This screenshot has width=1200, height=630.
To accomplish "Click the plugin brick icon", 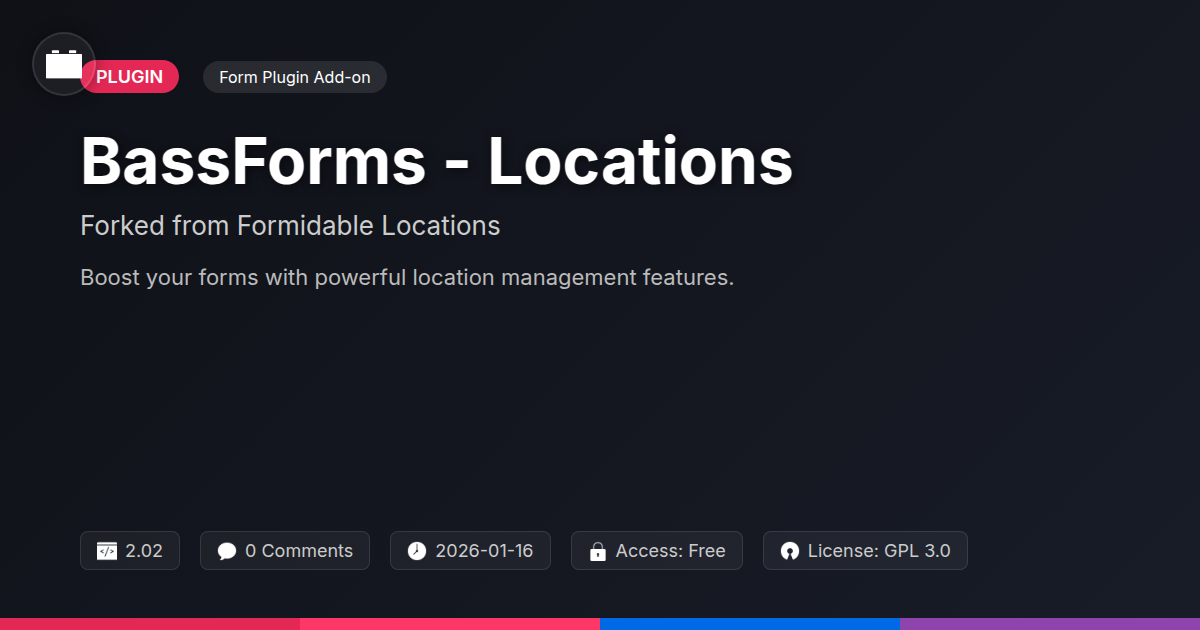I will (64, 64).
